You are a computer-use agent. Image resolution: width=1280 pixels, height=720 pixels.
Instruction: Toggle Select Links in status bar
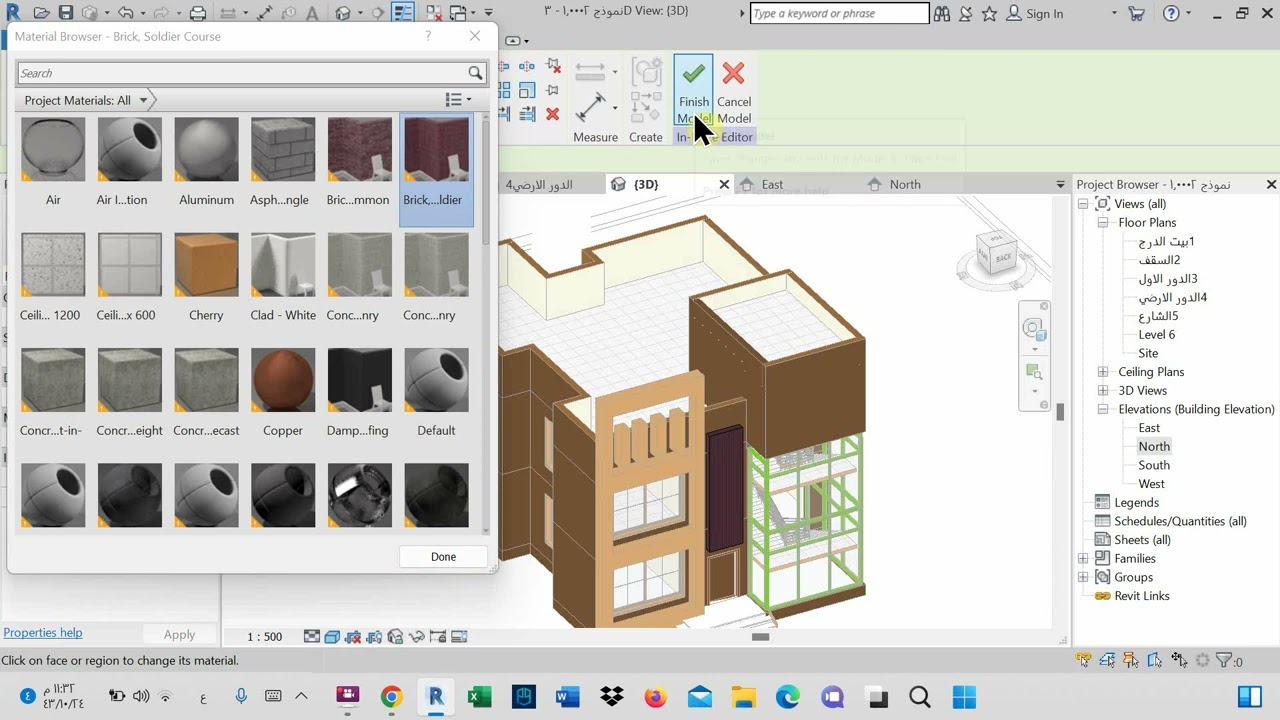(1083, 660)
